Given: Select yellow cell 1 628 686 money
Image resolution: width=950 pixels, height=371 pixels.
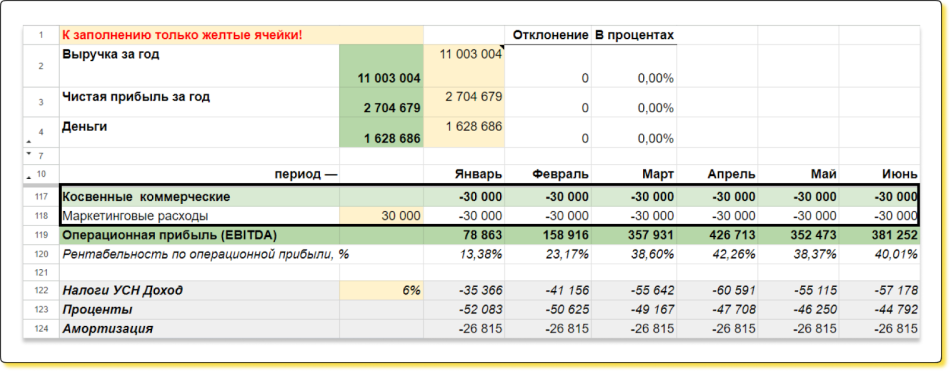Looking at the screenshot, I should tap(464, 132).
